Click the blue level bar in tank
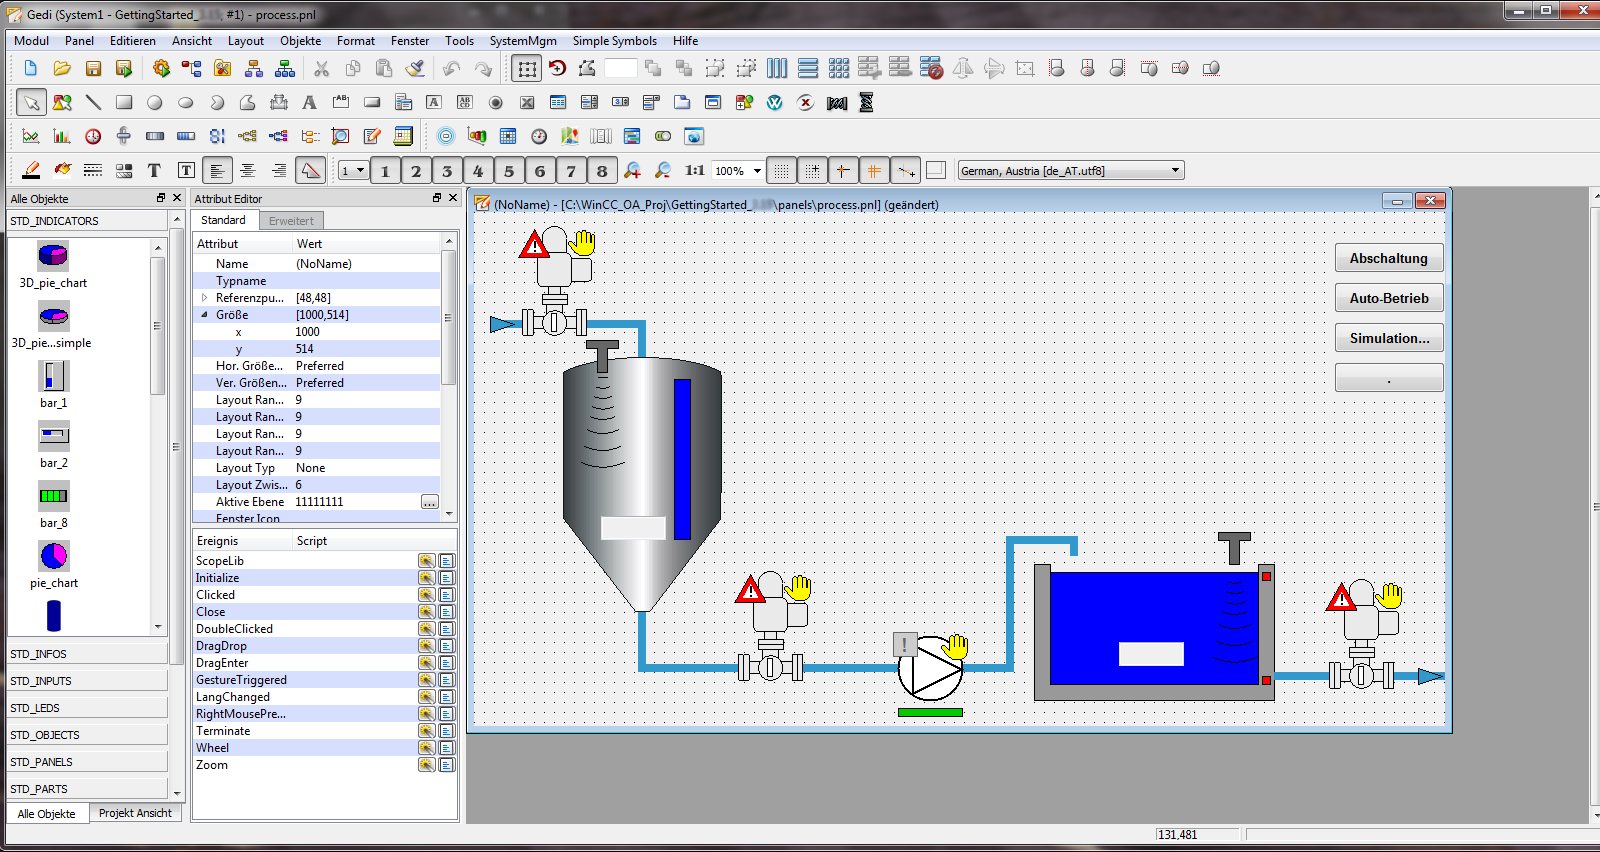Screen dimensions: 1600x852 pos(682,459)
